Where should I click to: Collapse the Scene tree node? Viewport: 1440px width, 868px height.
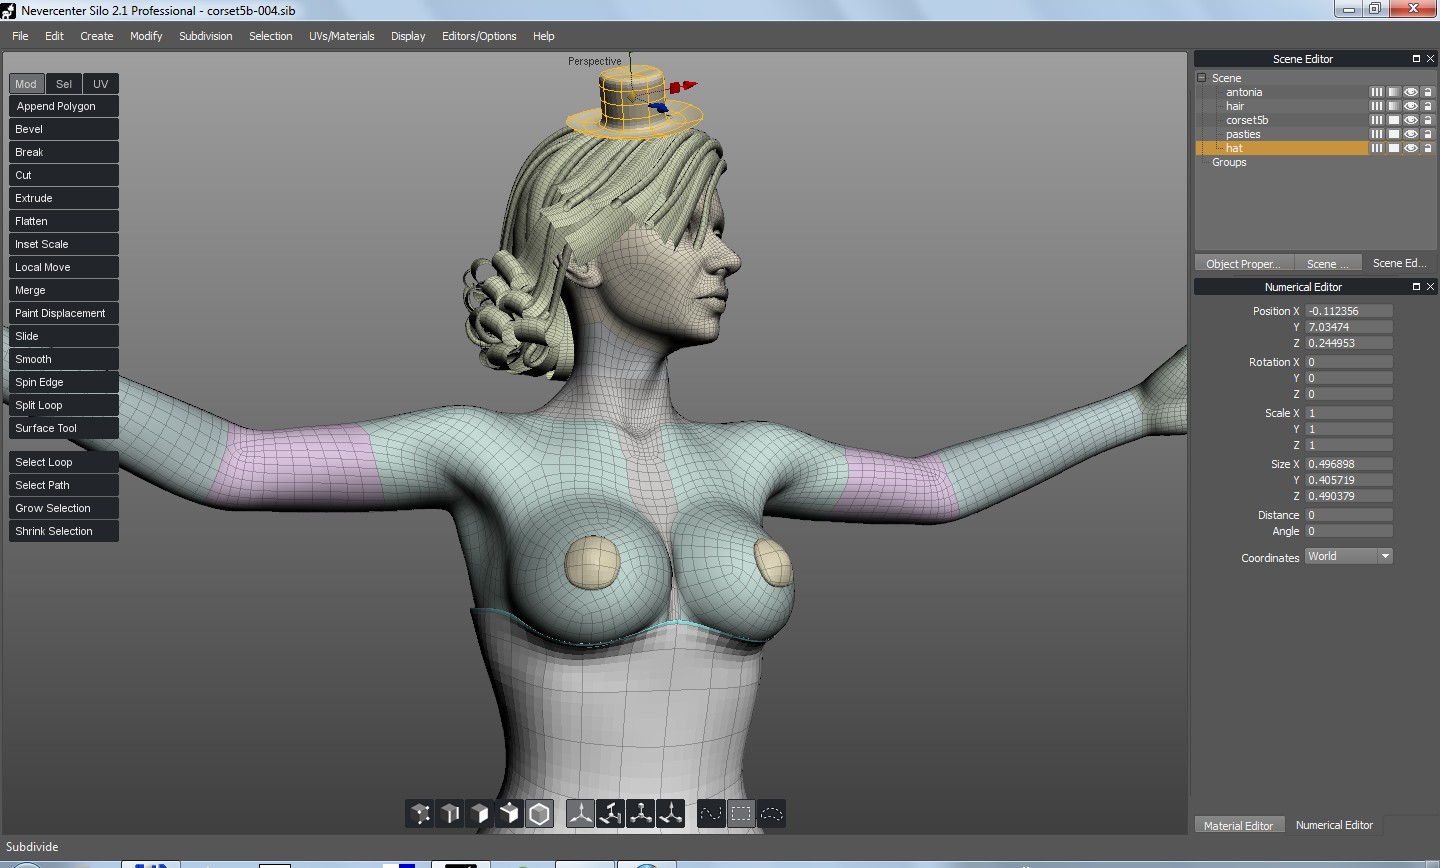coord(1202,78)
